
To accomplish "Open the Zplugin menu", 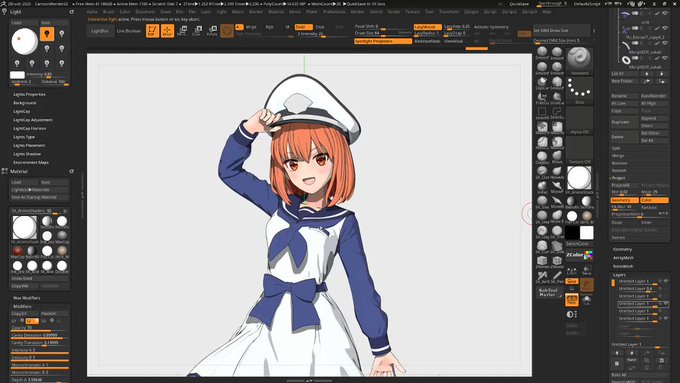I will pos(472,12).
